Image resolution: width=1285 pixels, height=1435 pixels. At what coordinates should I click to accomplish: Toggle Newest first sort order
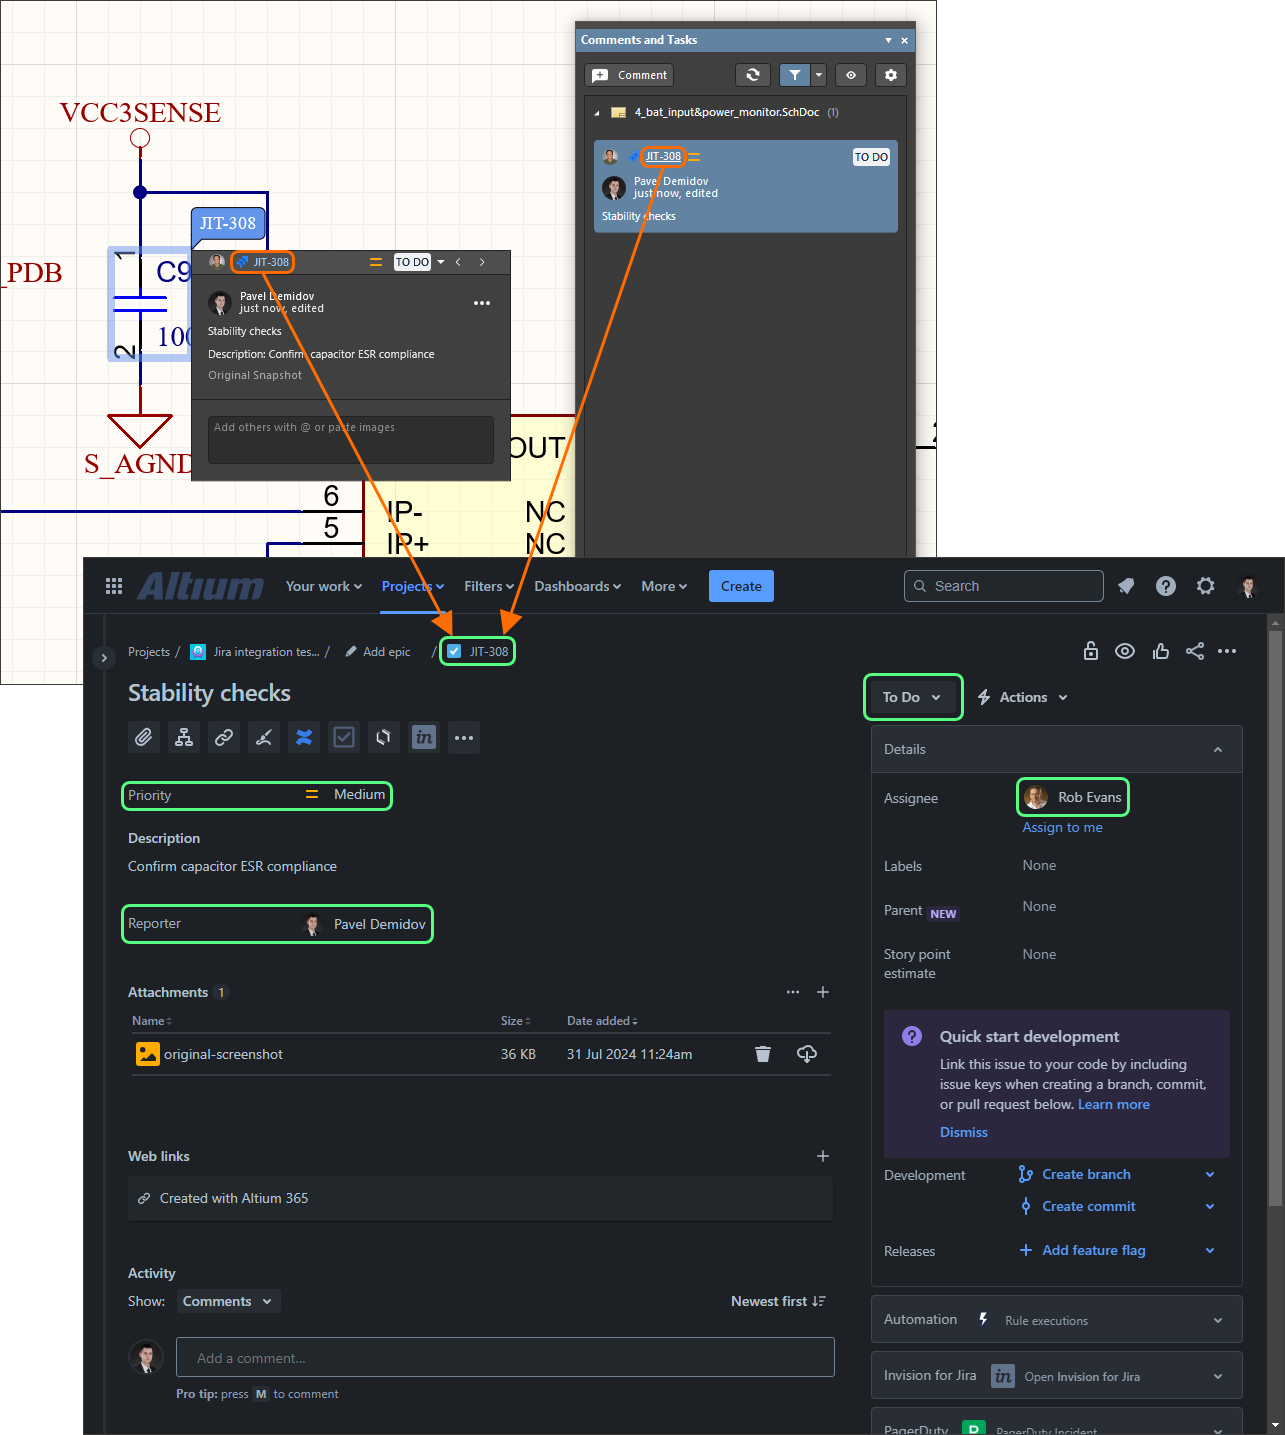coord(778,1301)
